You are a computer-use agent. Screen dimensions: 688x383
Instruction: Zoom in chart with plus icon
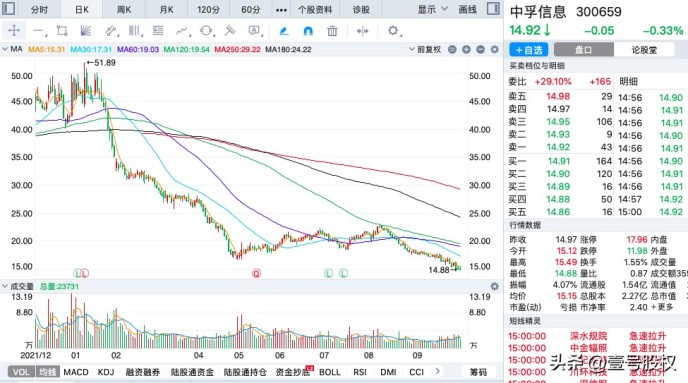(x=466, y=50)
